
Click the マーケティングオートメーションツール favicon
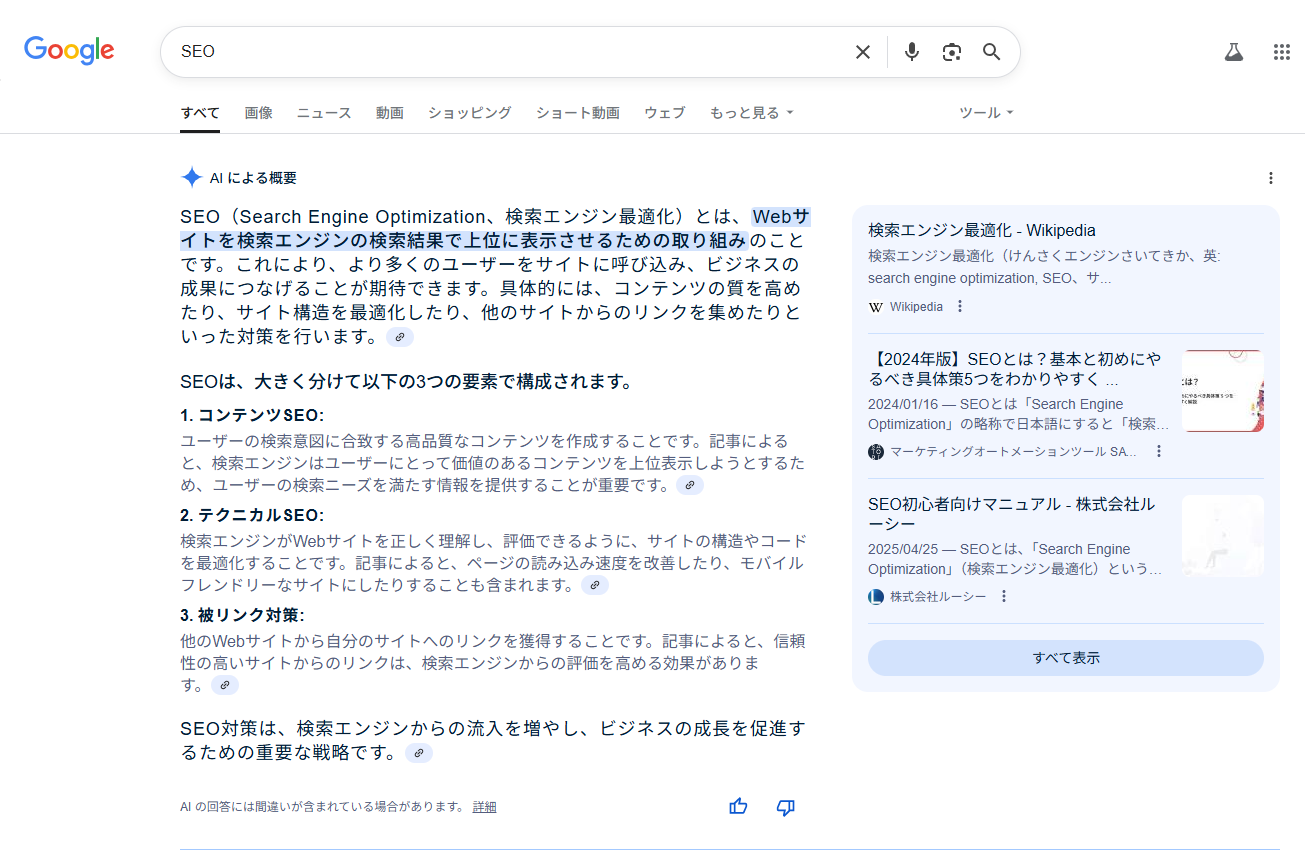[x=876, y=452]
